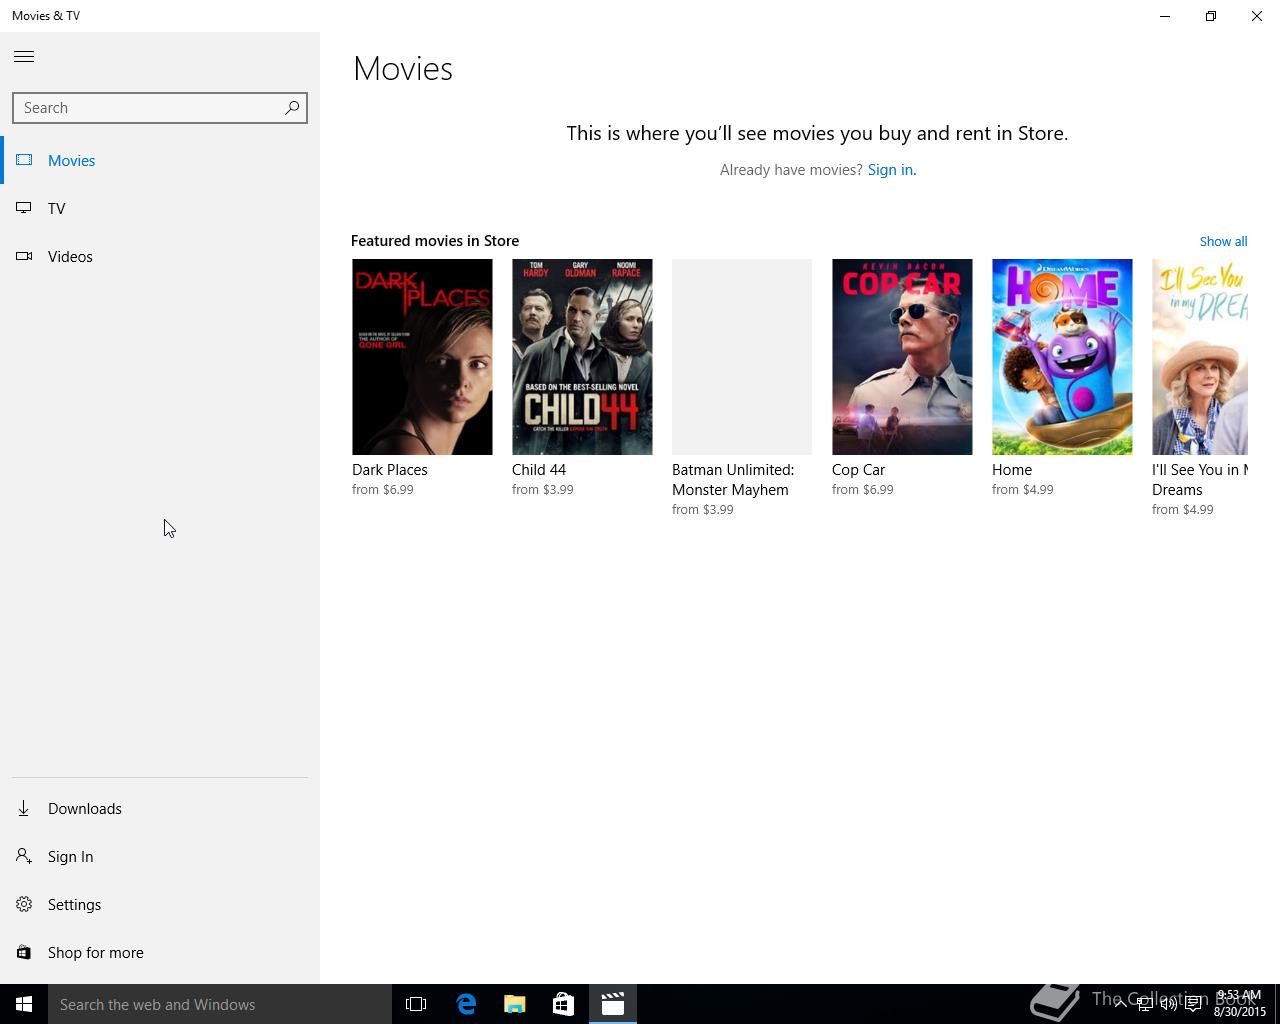
Task: Focus the Search input field
Action: click(x=160, y=108)
